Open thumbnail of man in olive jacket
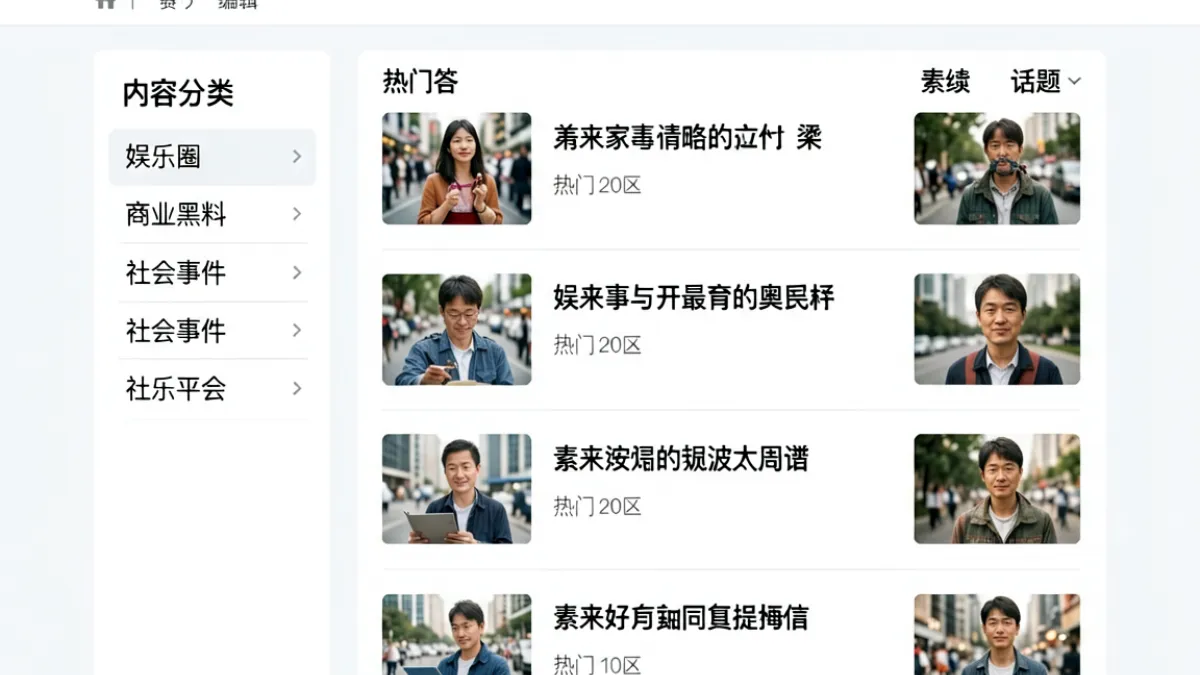This screenshot has width=1200, height=675. [997, 489]
